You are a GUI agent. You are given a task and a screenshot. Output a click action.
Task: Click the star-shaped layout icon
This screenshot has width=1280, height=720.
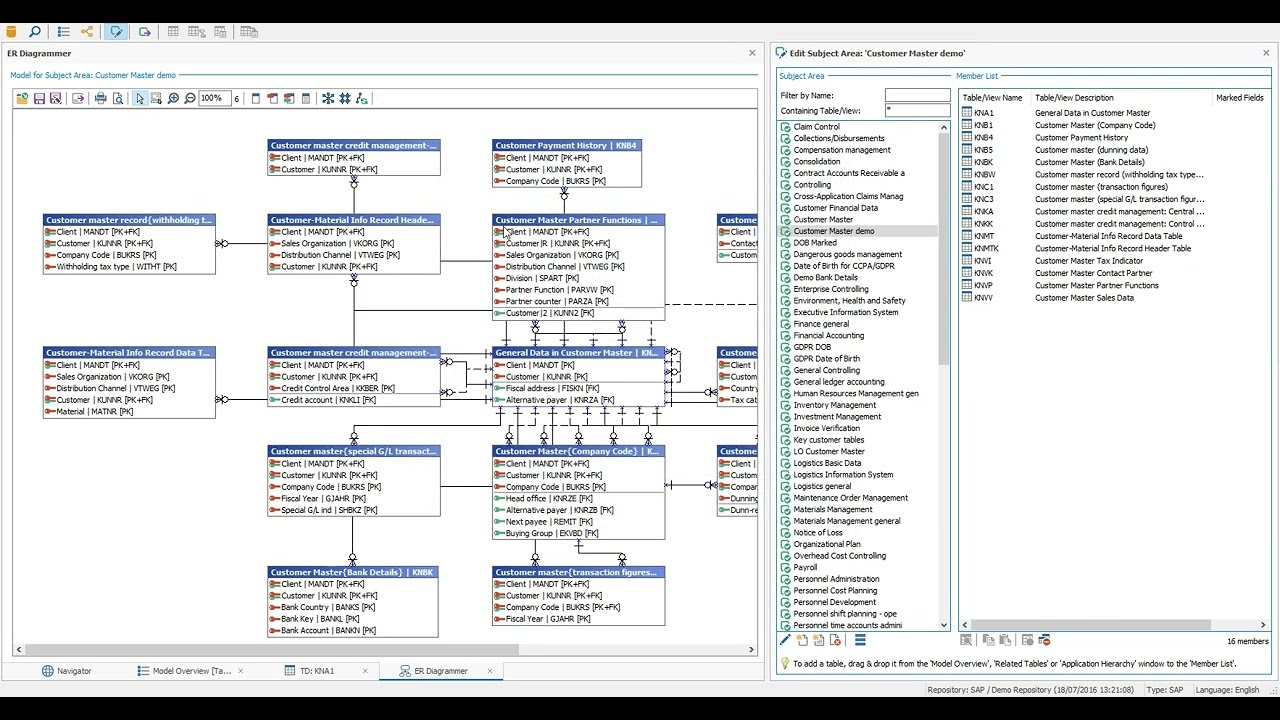(328, 99)
